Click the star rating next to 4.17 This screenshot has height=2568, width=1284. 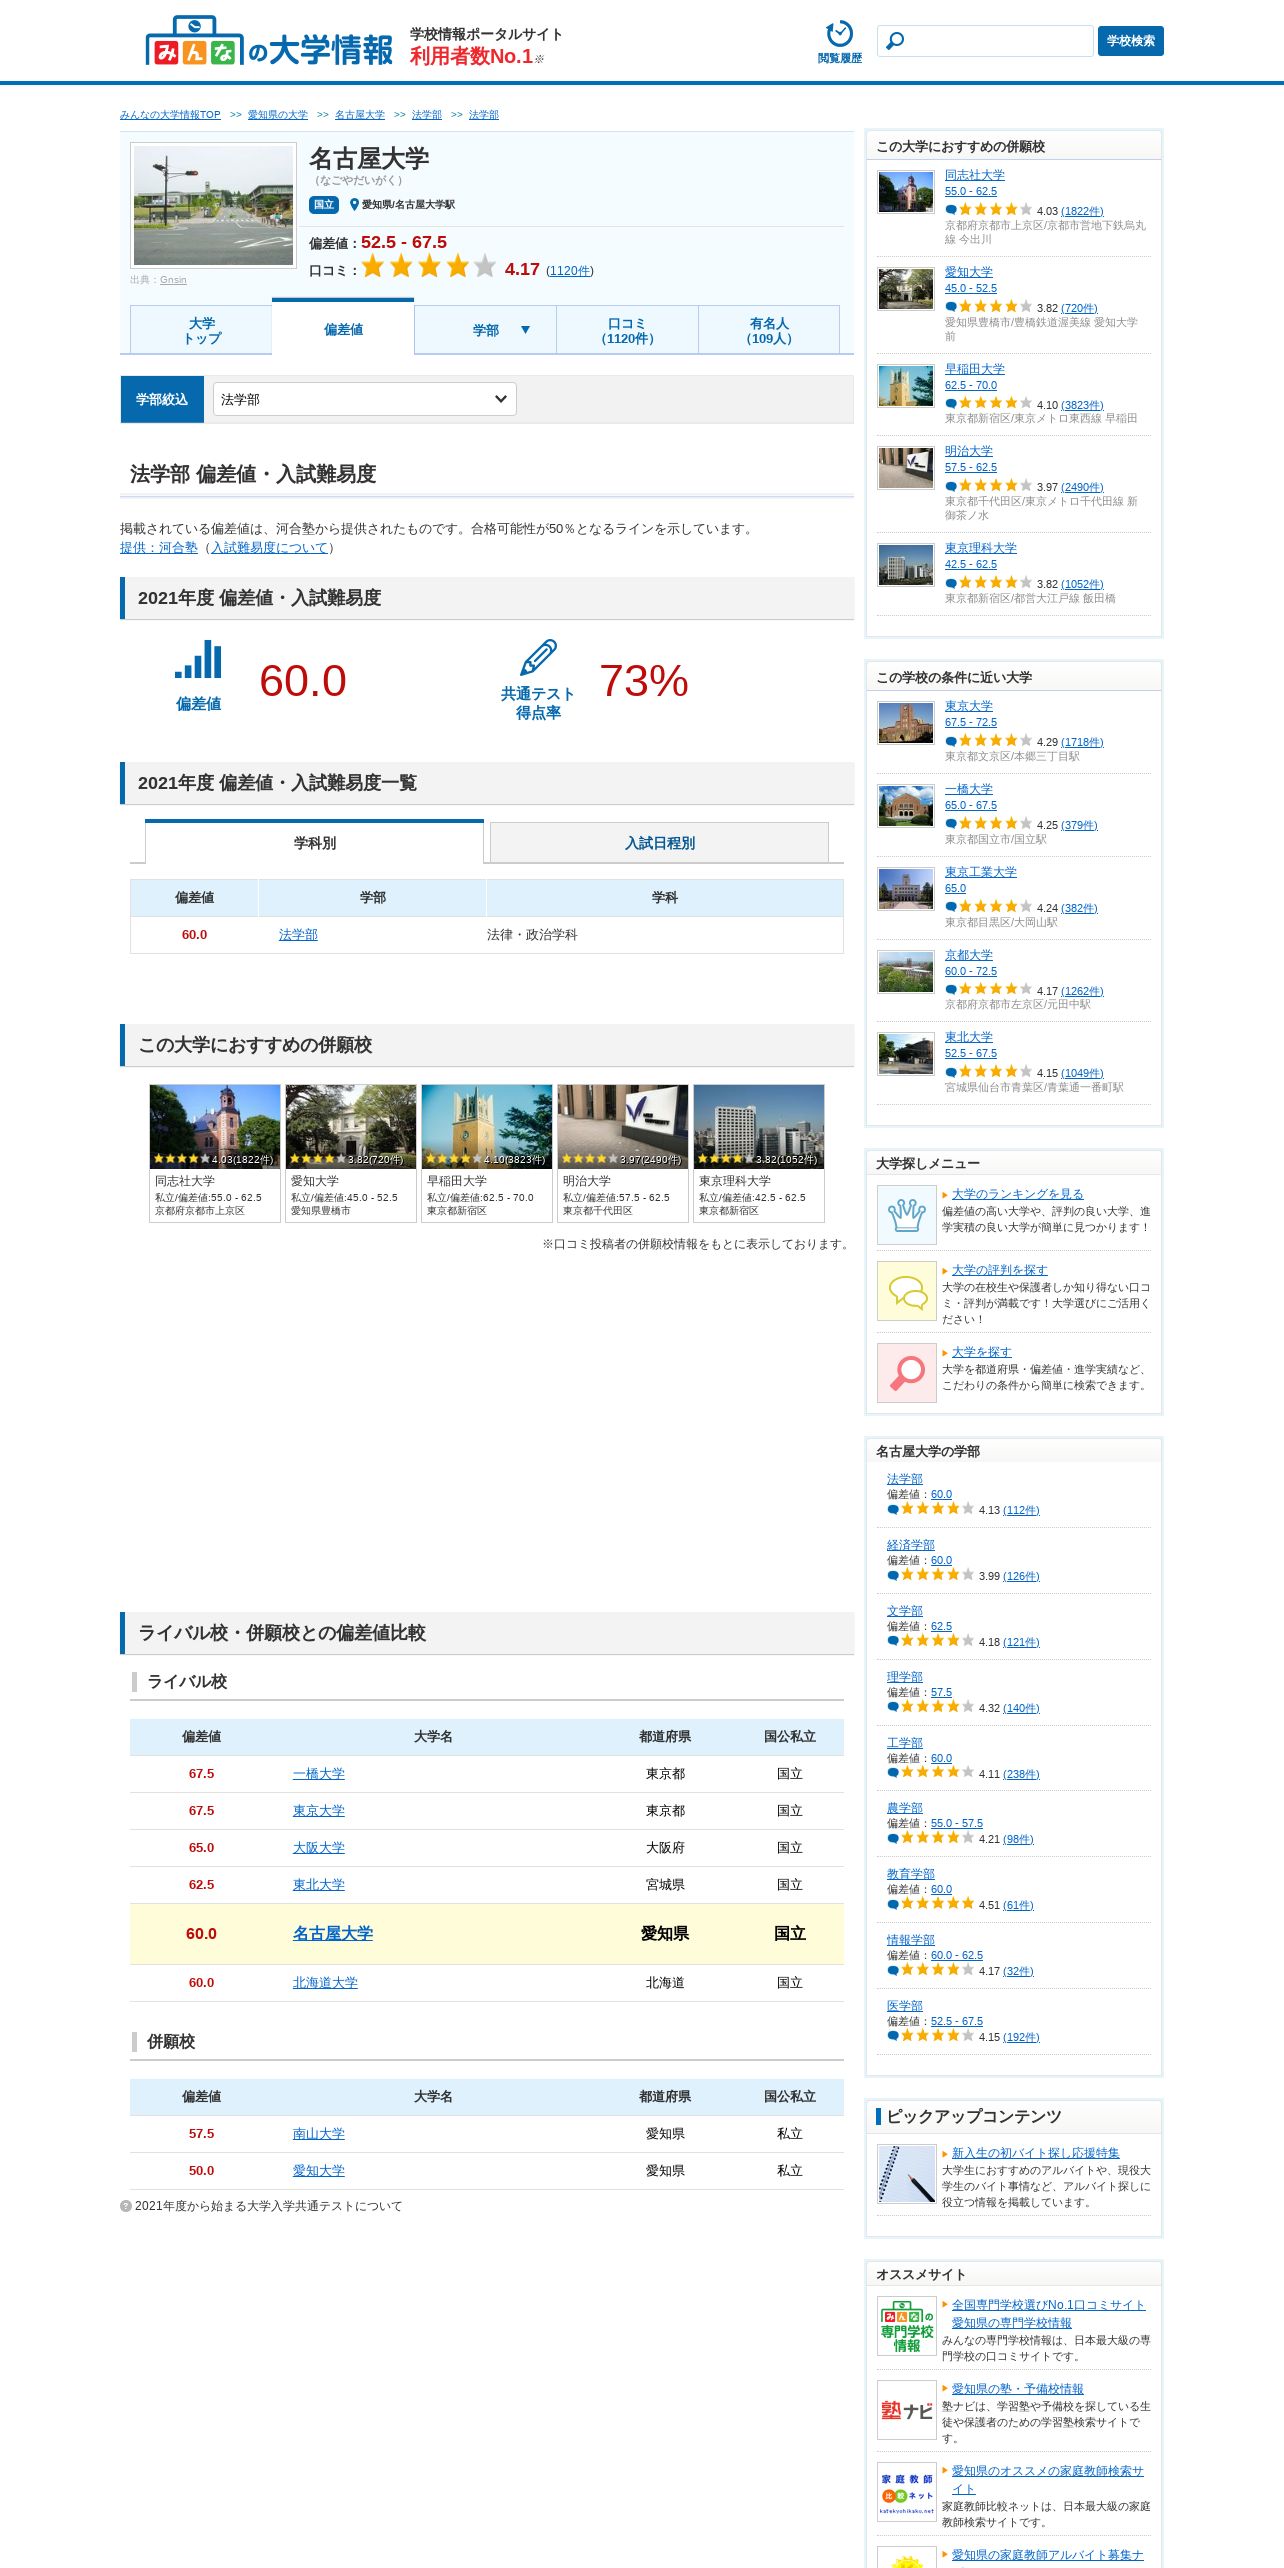(x=428, y=266)
